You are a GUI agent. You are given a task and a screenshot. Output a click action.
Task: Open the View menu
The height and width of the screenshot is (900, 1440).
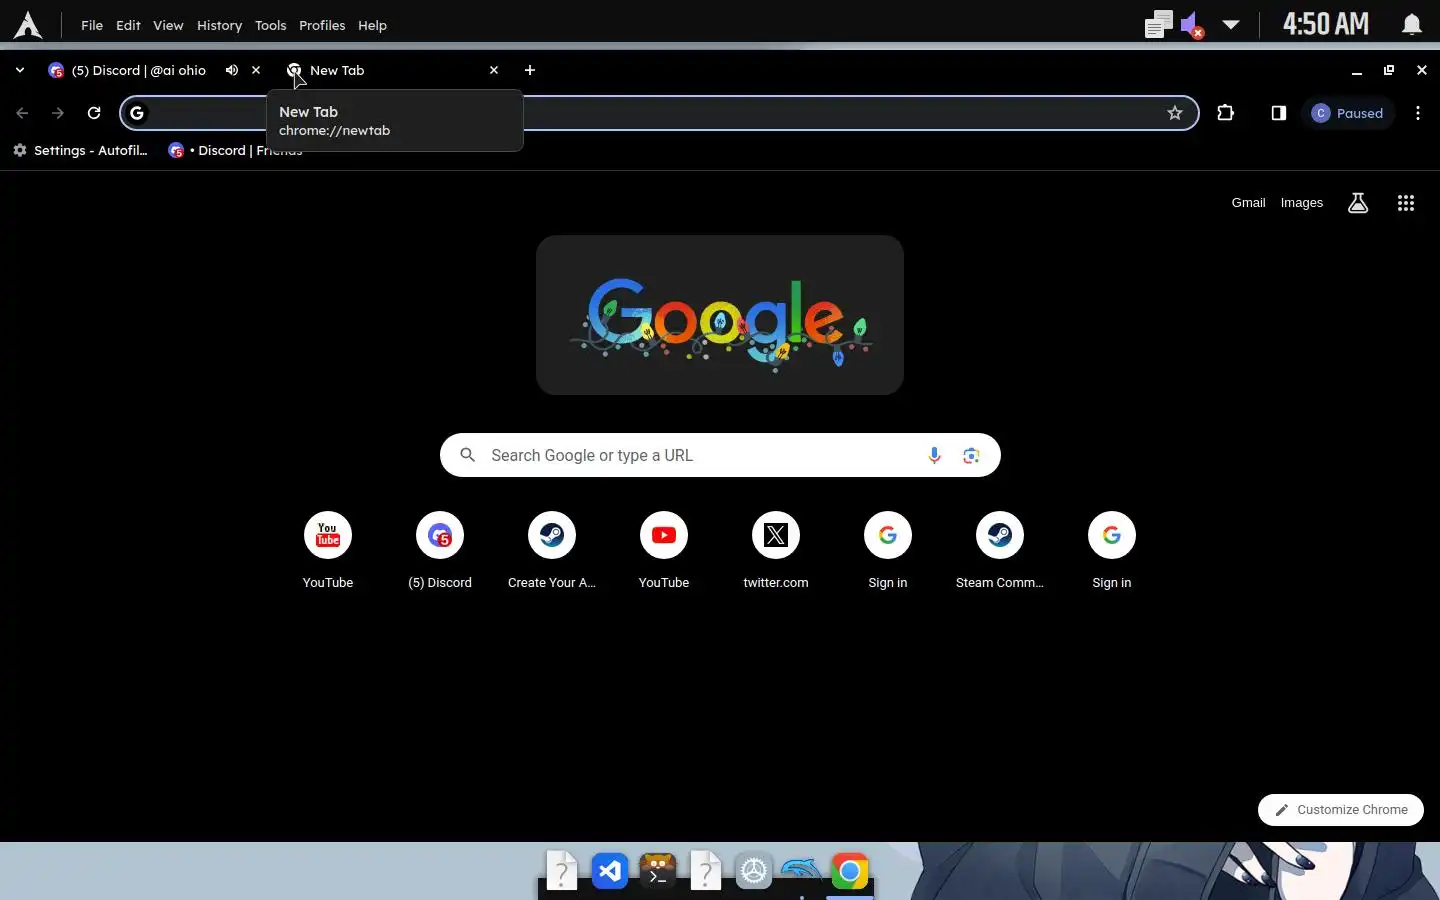[x=168, y=25]
